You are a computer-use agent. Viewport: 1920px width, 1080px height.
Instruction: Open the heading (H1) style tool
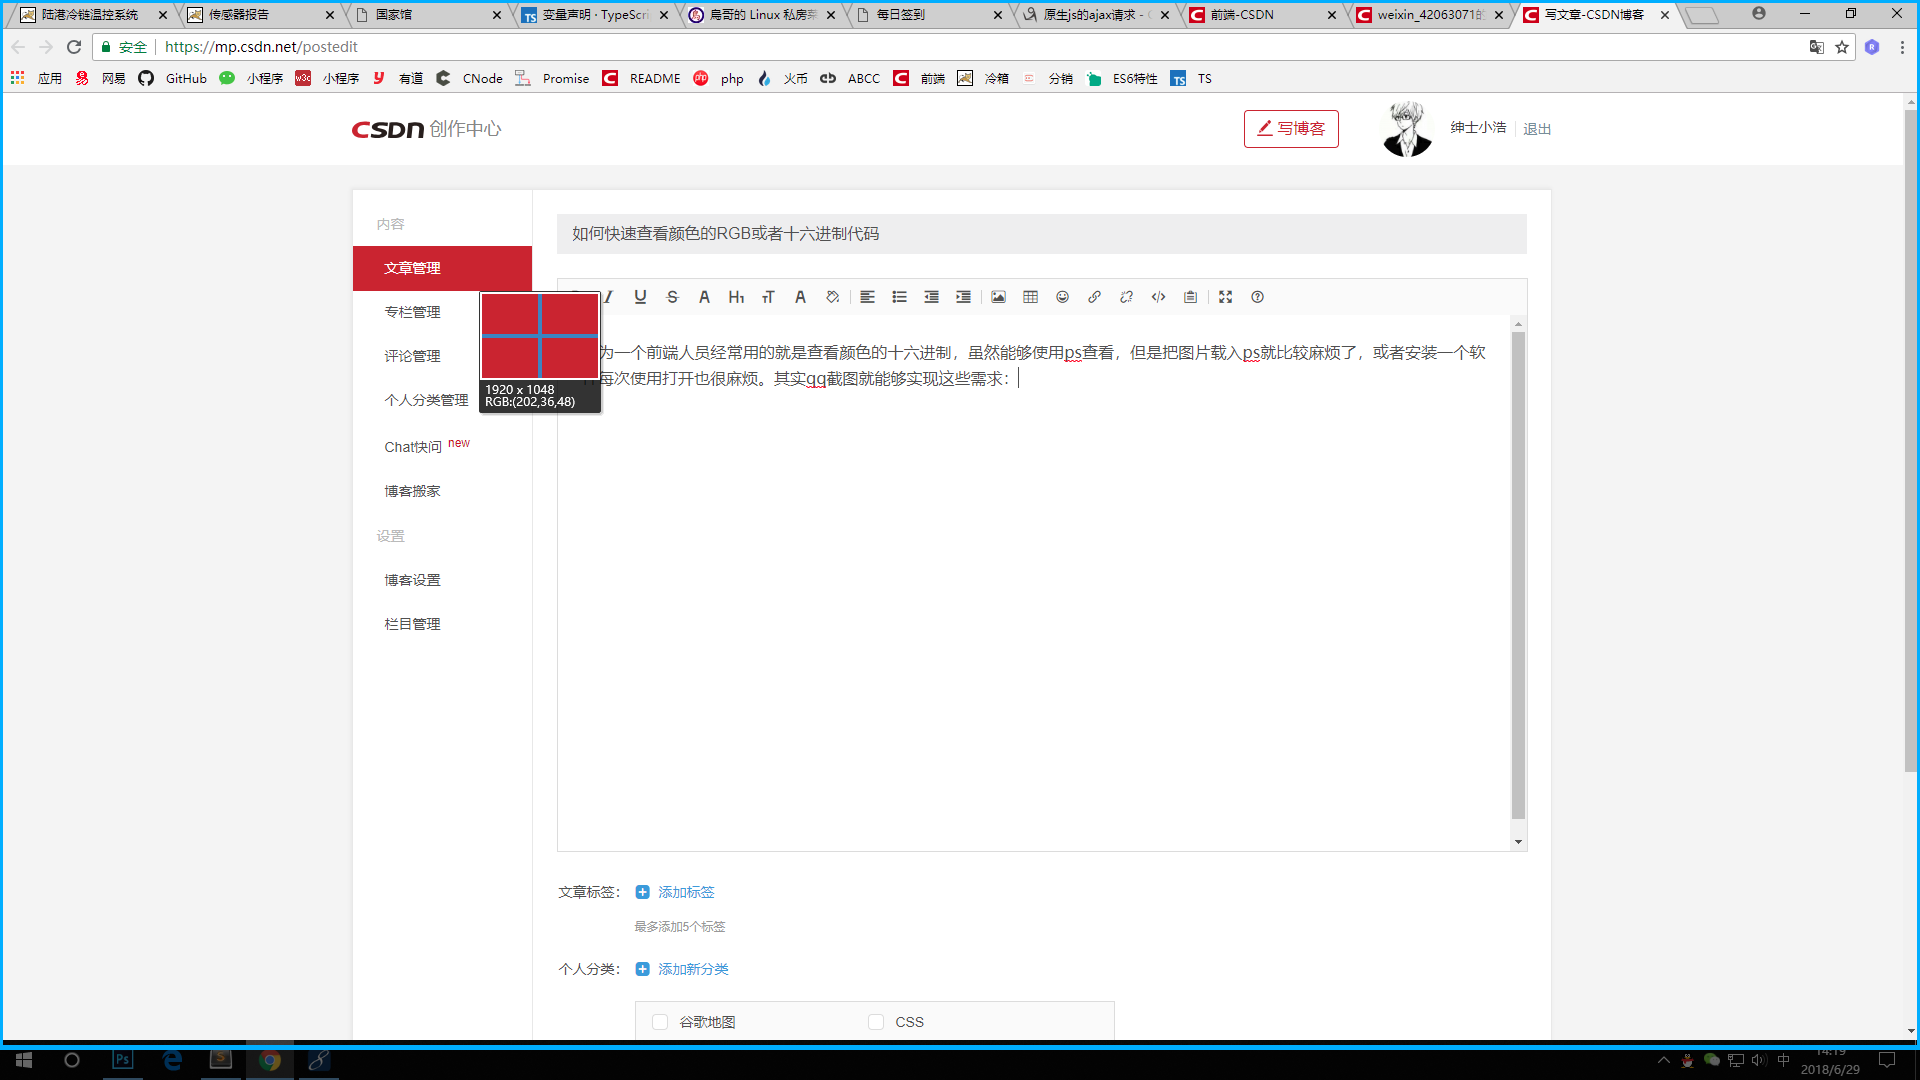pyautogui.click(x=736, y=297)
